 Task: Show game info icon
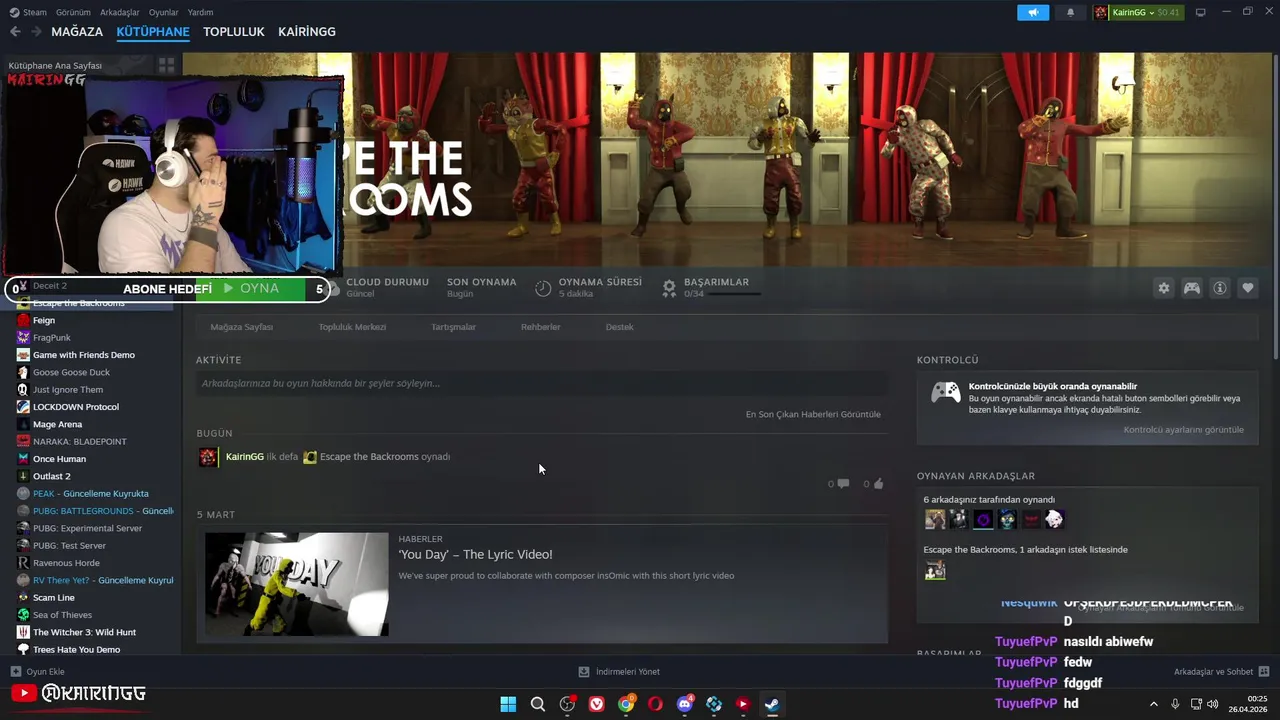coord(1220,288)
